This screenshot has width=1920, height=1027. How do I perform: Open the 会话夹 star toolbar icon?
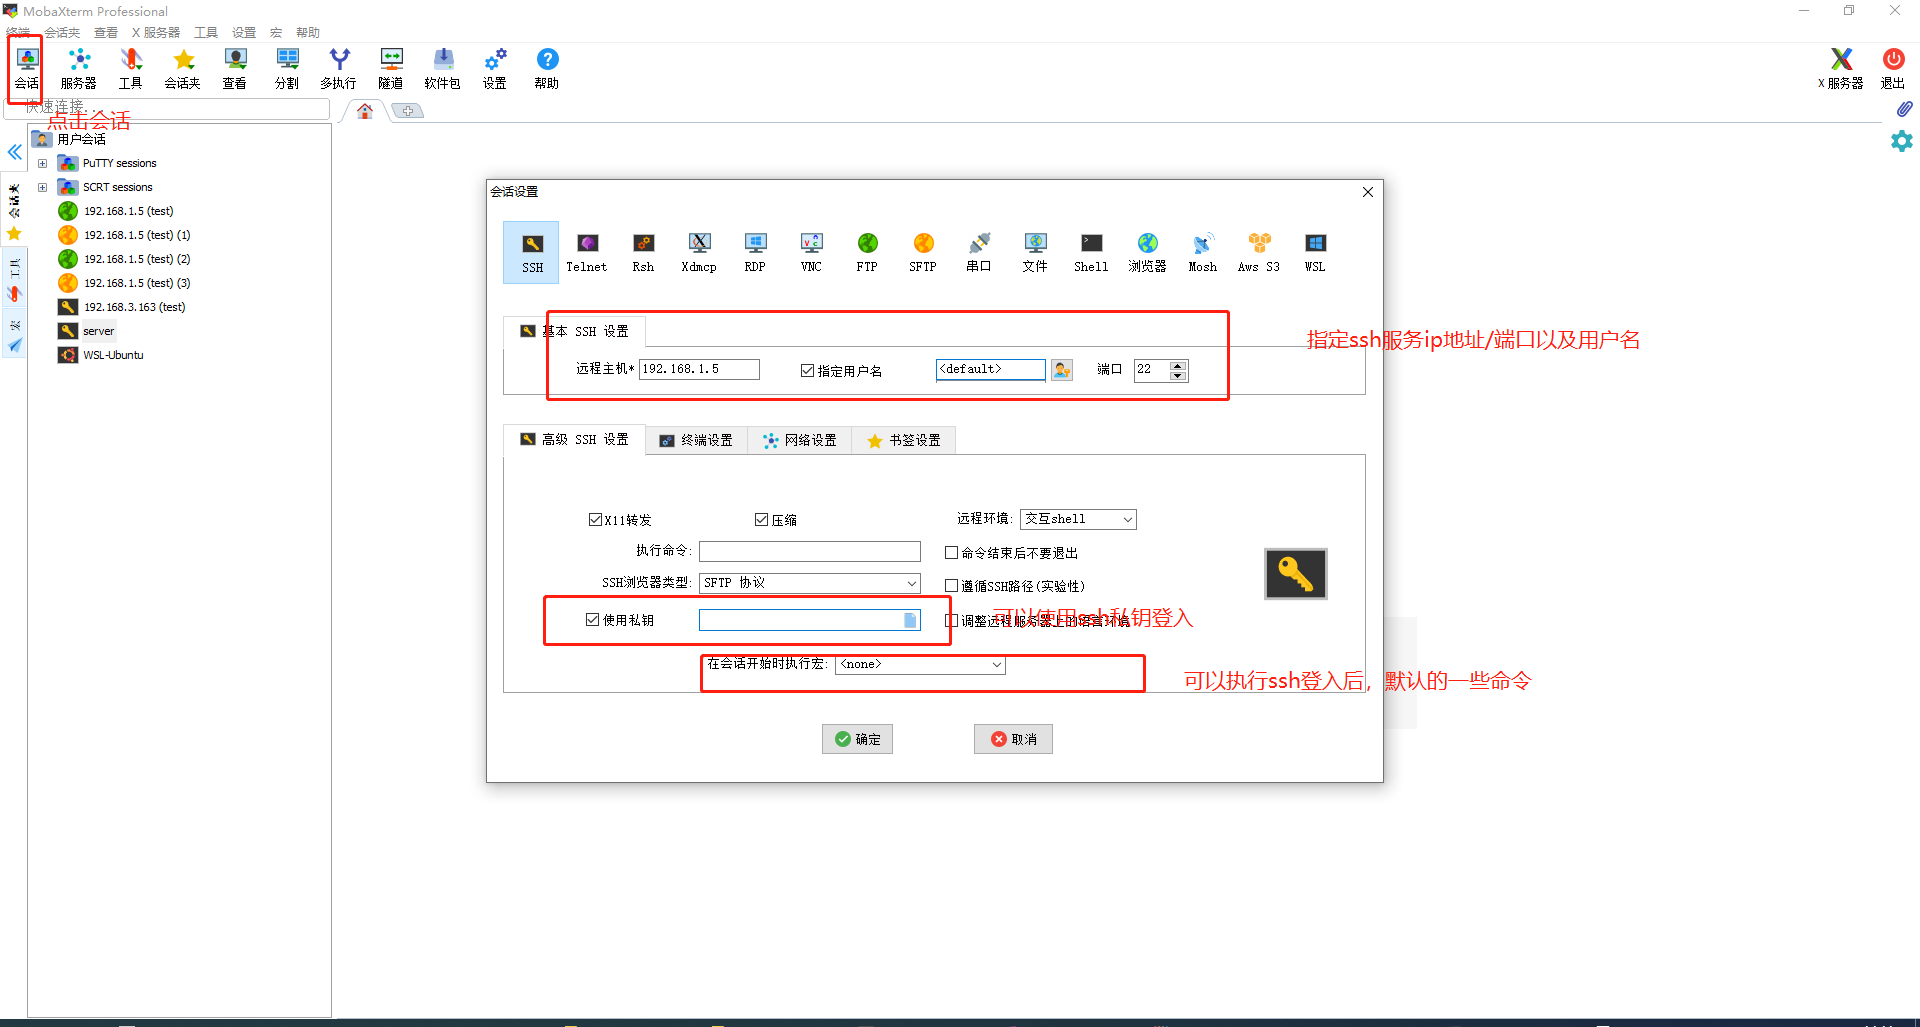point(183,68)
